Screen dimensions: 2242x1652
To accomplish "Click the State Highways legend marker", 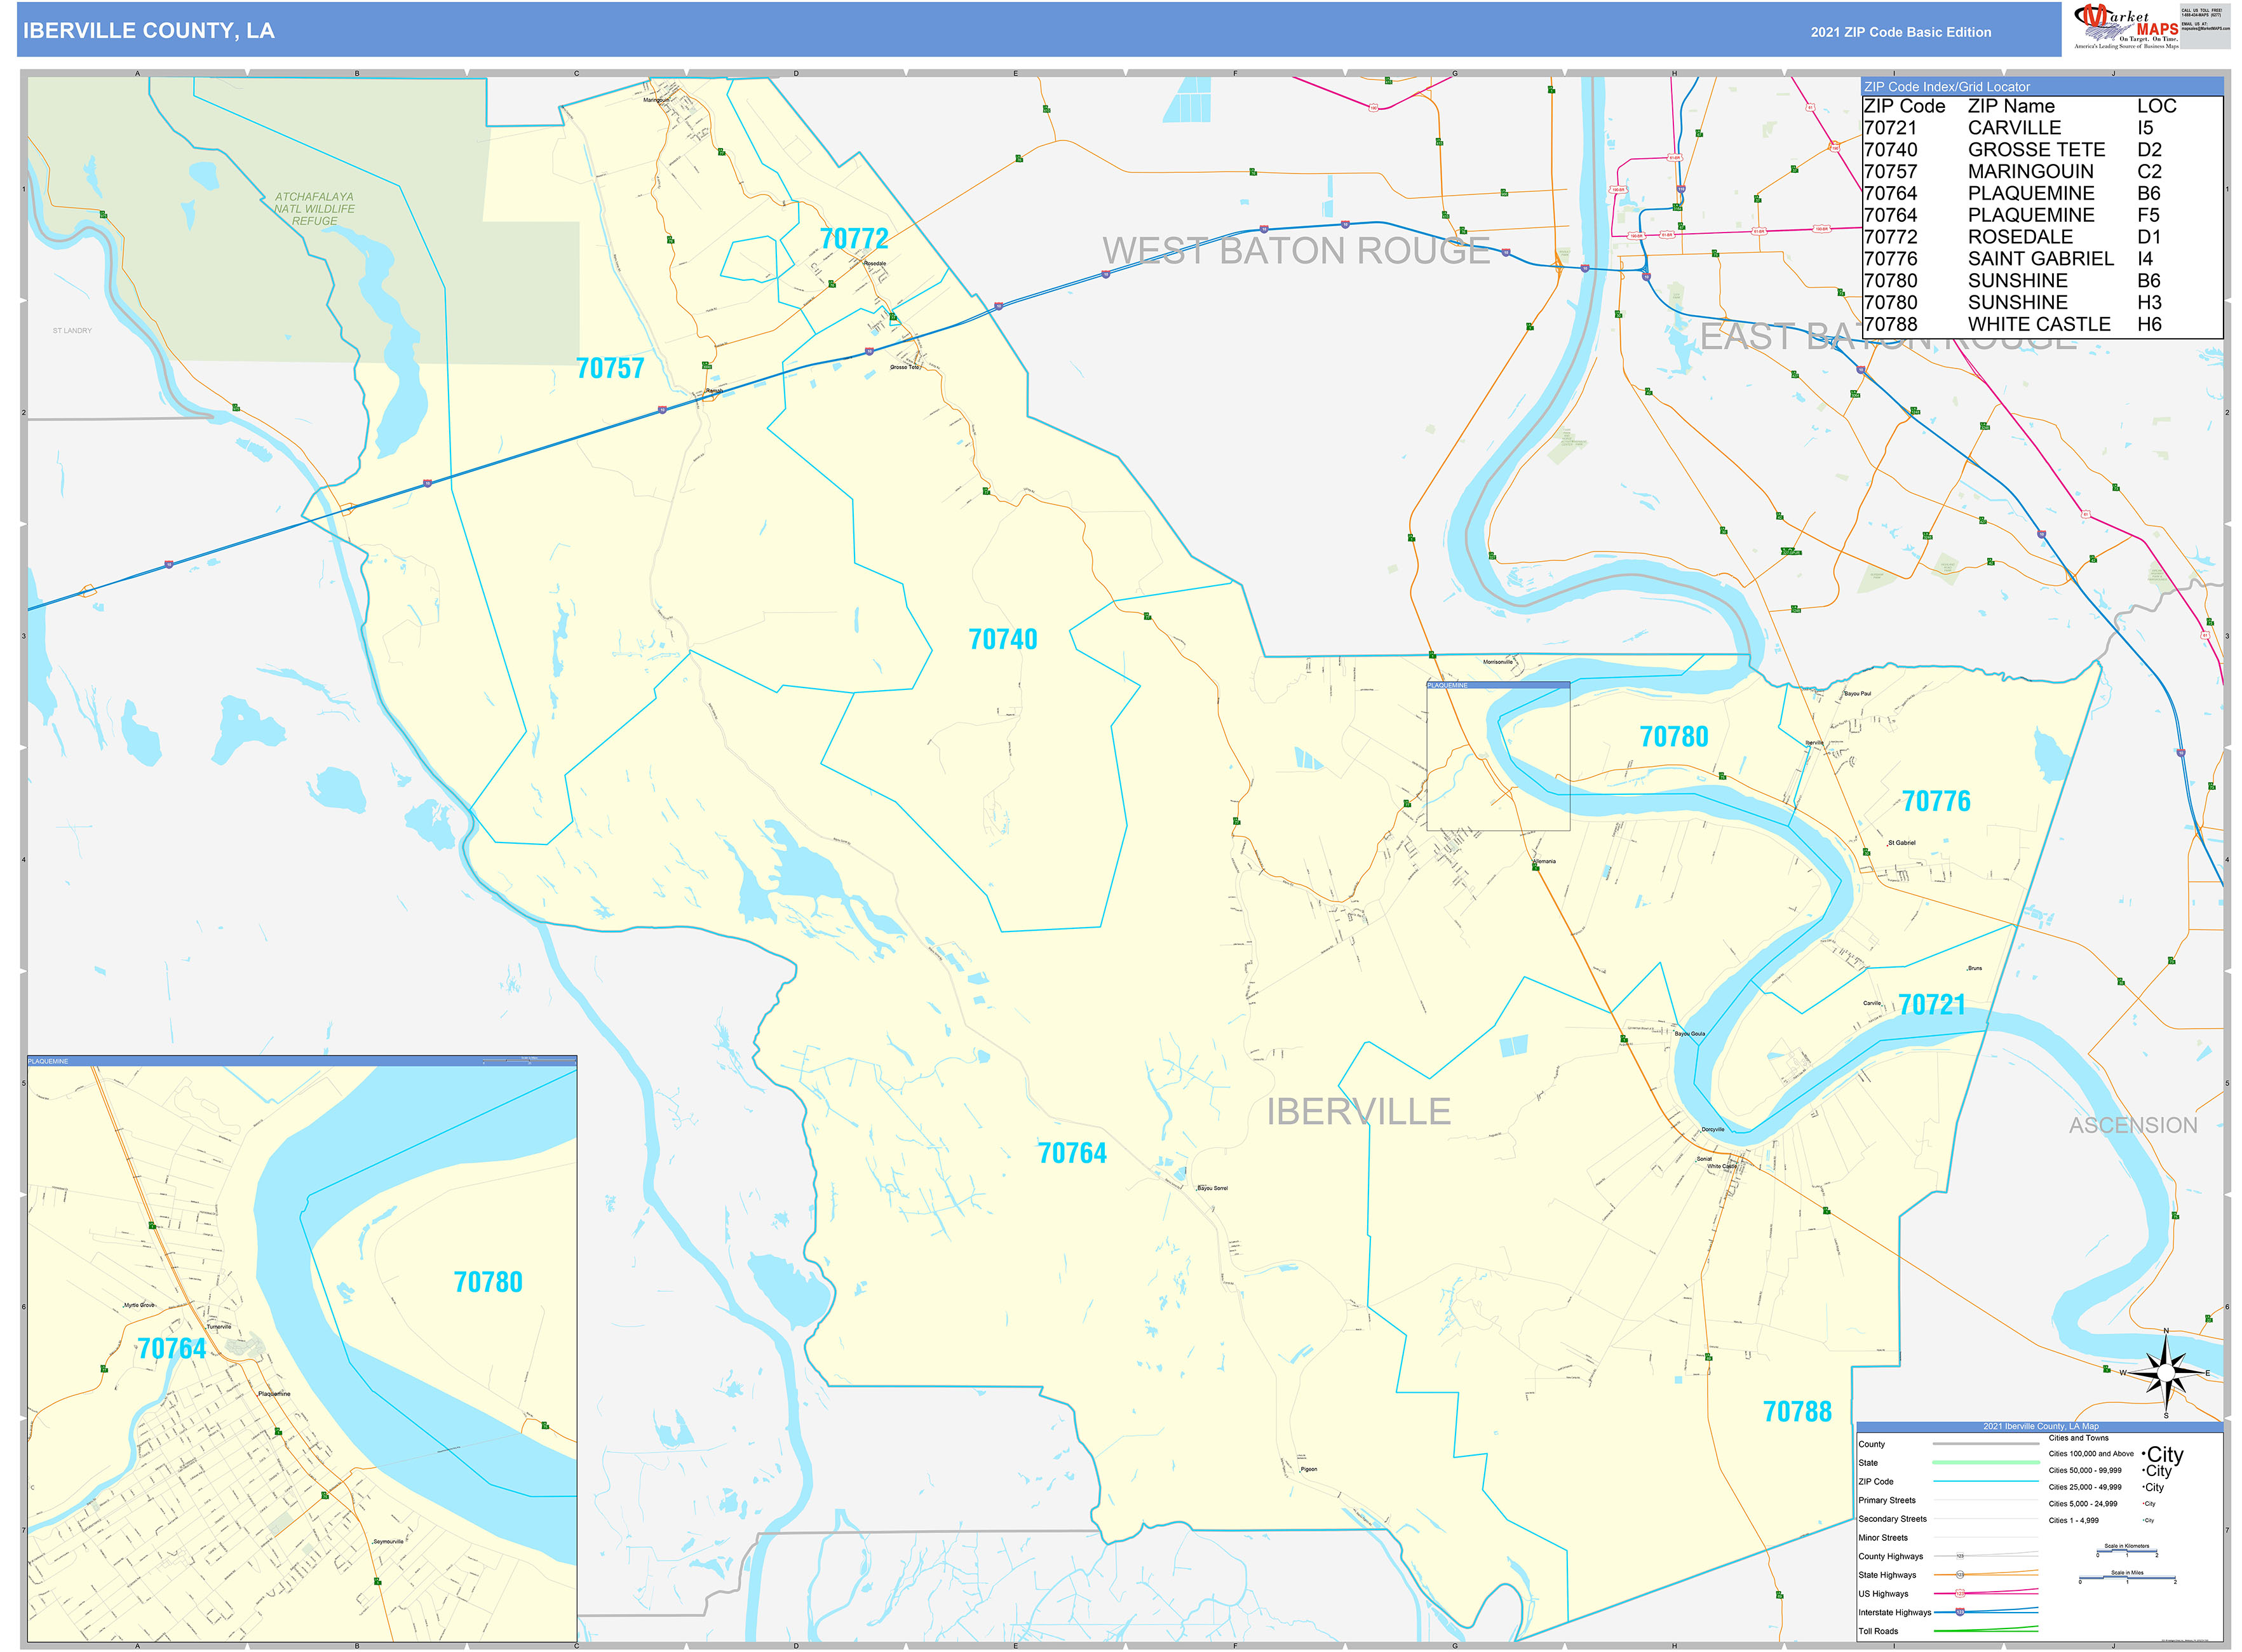I will (x=1960, y=1574).
